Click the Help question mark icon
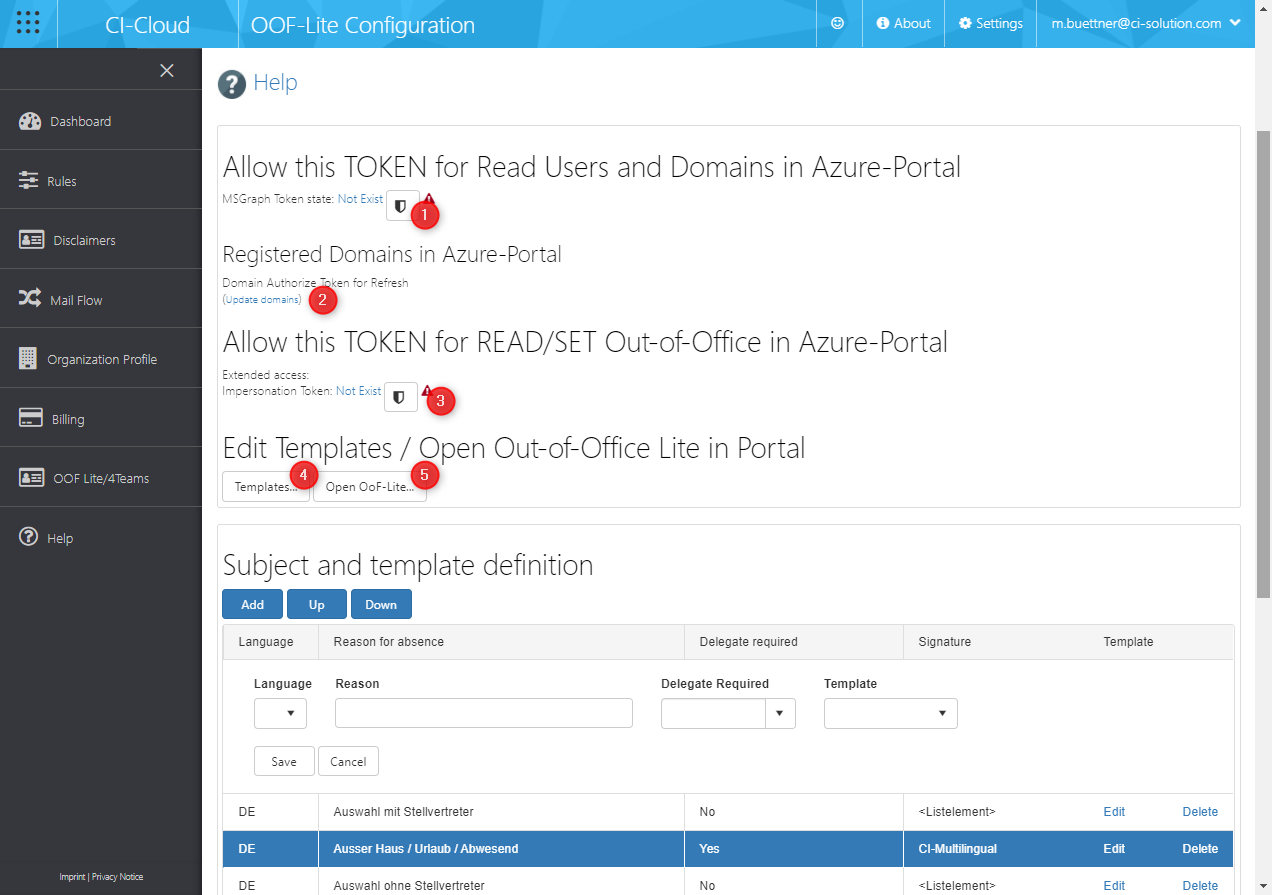1272x895 pixels. [232, 84]
